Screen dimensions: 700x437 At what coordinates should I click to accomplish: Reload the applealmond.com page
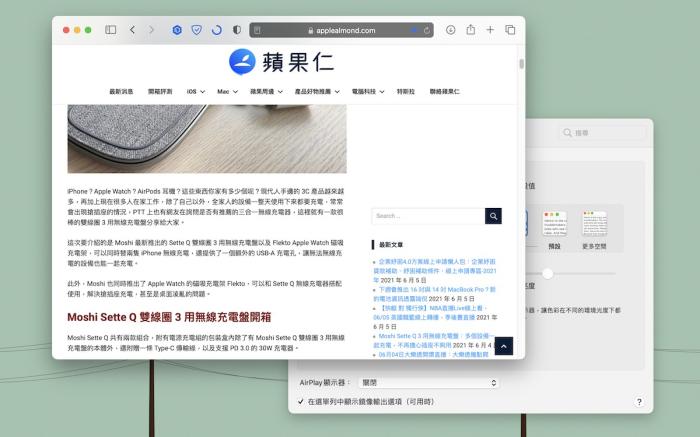point(427,30)
